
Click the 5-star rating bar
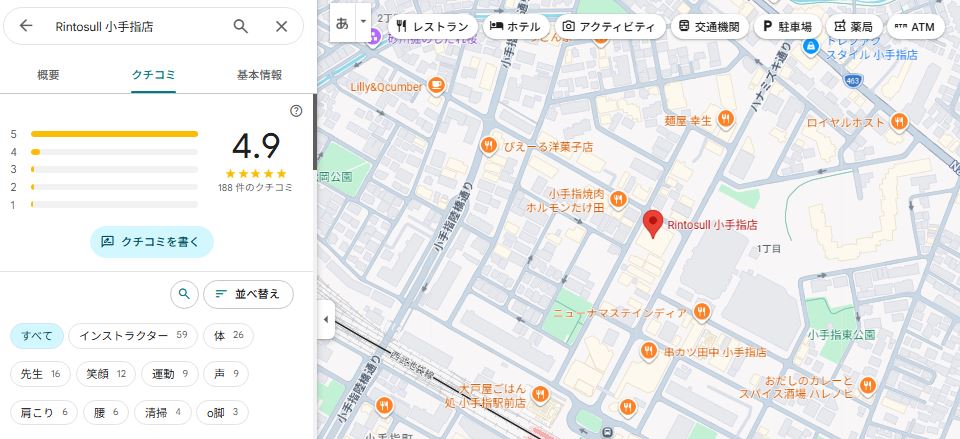click(114, 133)
